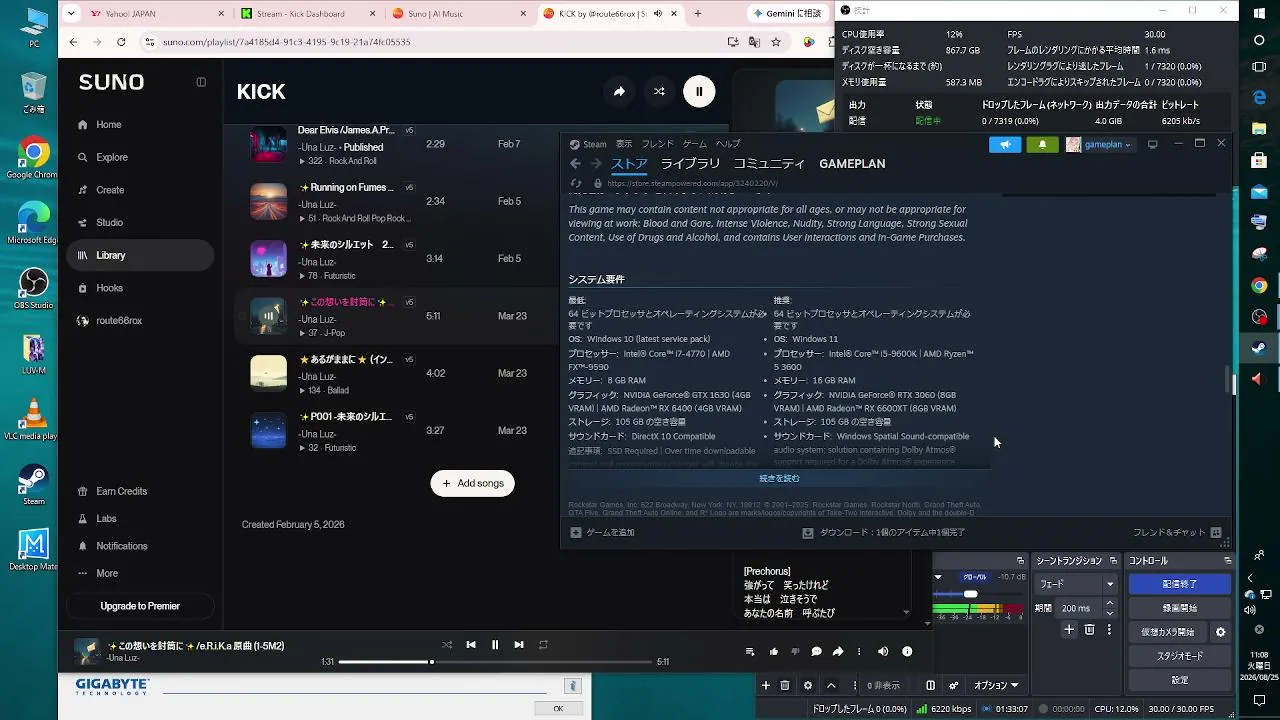Skip to the previous track in the player
1280x720 pixels.
[471, 645]
